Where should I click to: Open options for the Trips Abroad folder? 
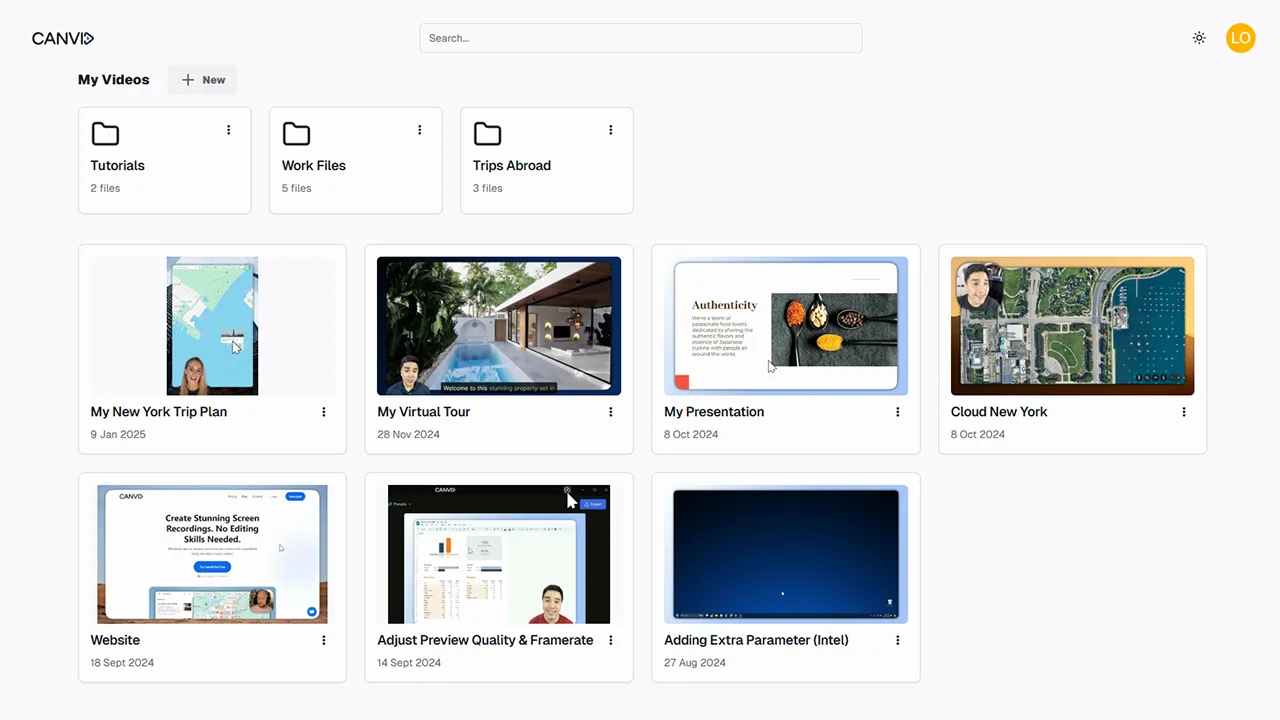point(610,130)
